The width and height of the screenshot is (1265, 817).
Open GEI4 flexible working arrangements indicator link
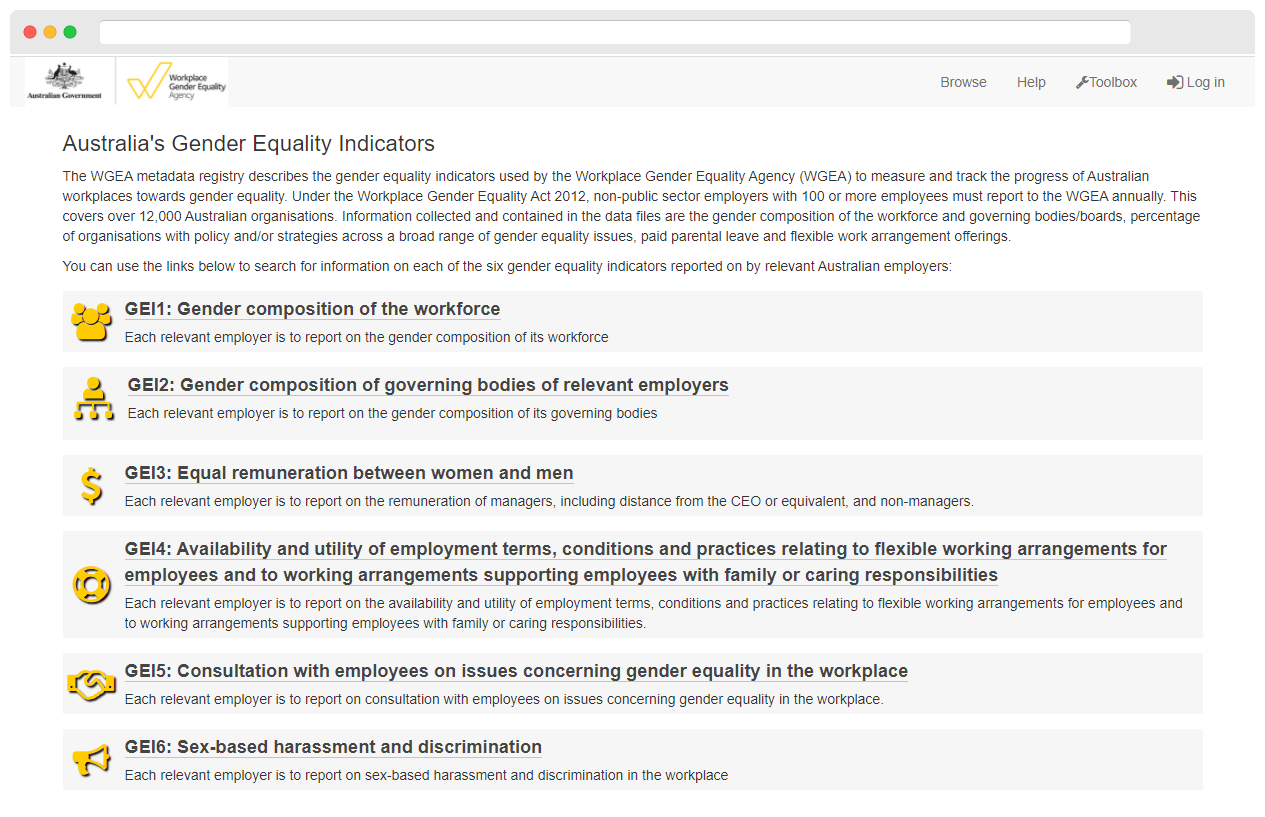[x=645, y=562]
